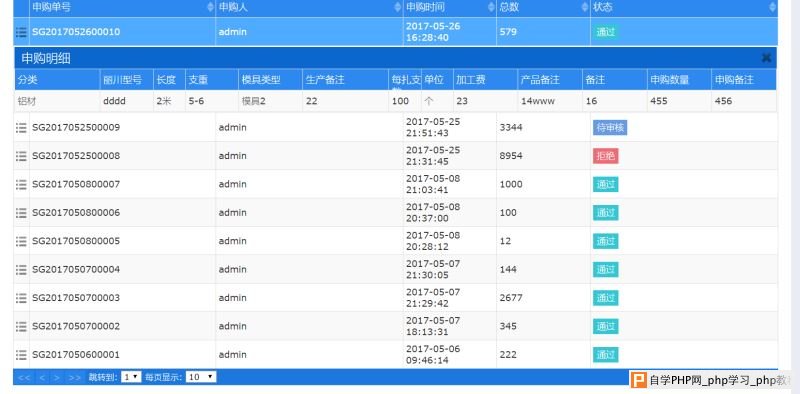Select order number SG2017050600001
The height and width of the screenshot is (394, 800).
tap(76, 355)
